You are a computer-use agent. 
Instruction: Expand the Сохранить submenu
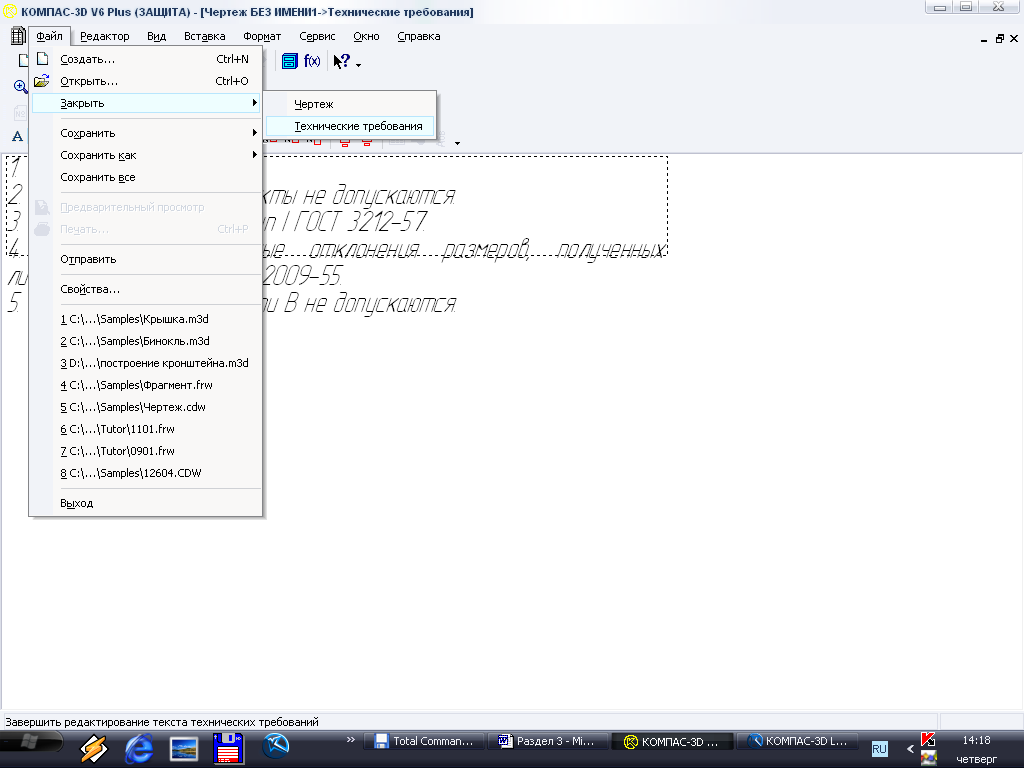click(x=146, y=133)
